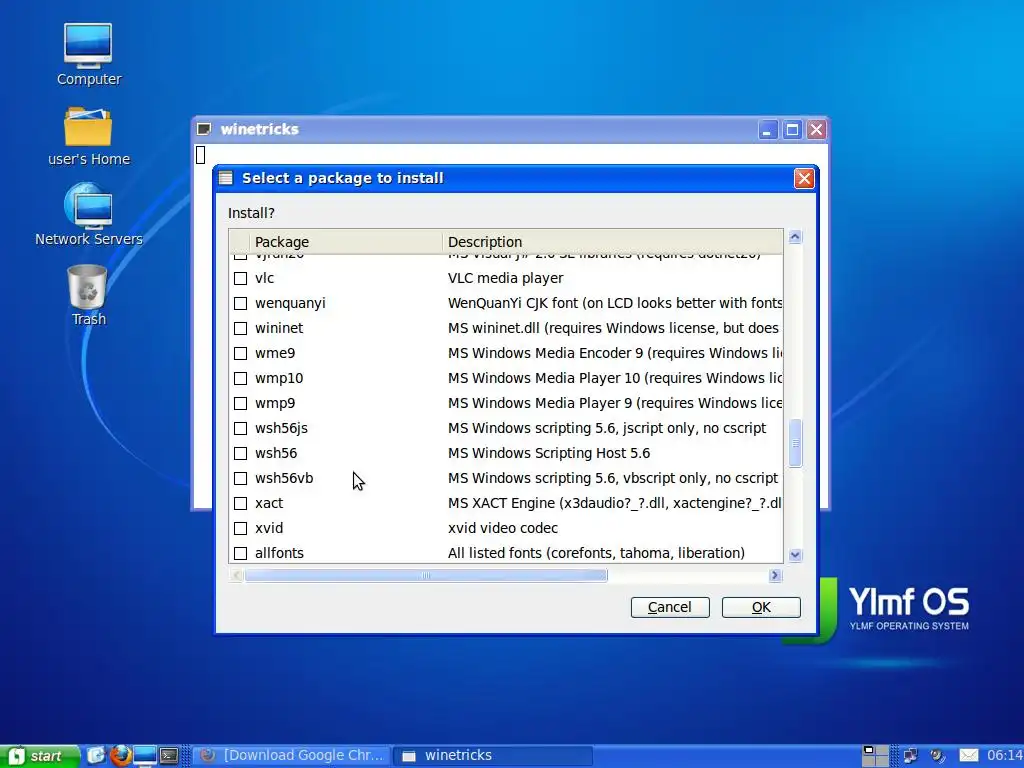Image resolution: width=1024 pixels, height=768 pixels.
Task: Select 'VLC media player' description text
Action: click(505, 278)
